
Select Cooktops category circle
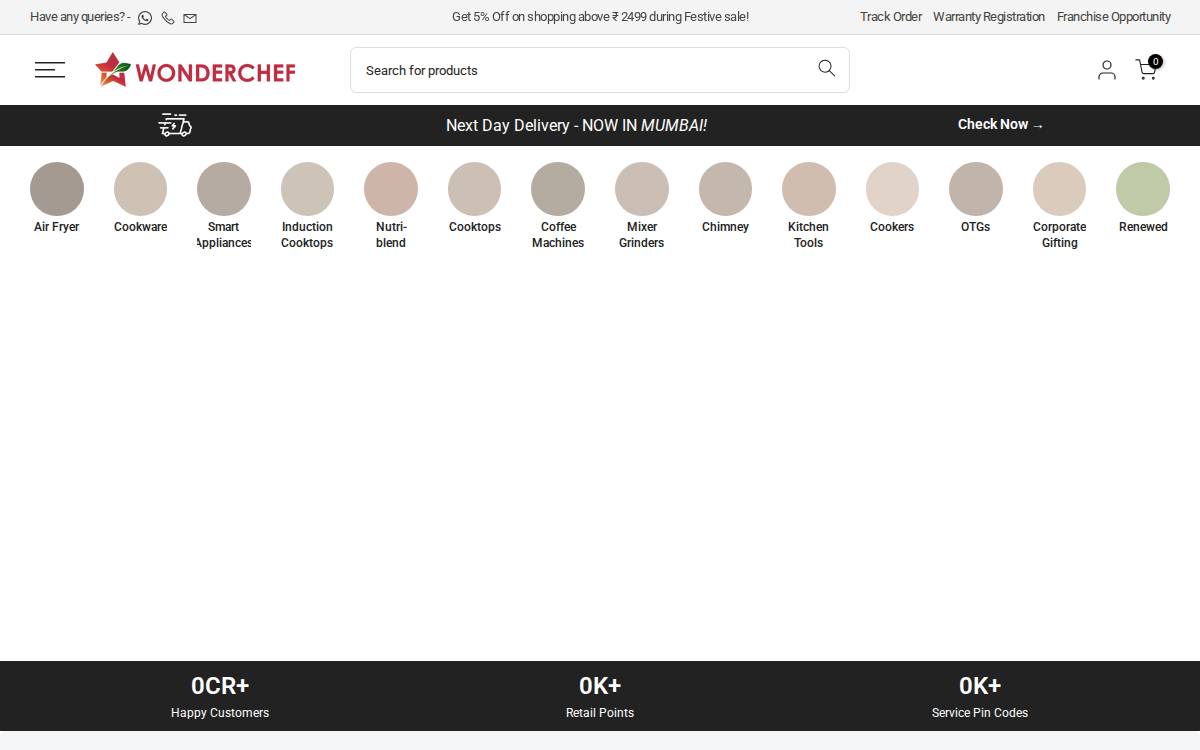475,189
